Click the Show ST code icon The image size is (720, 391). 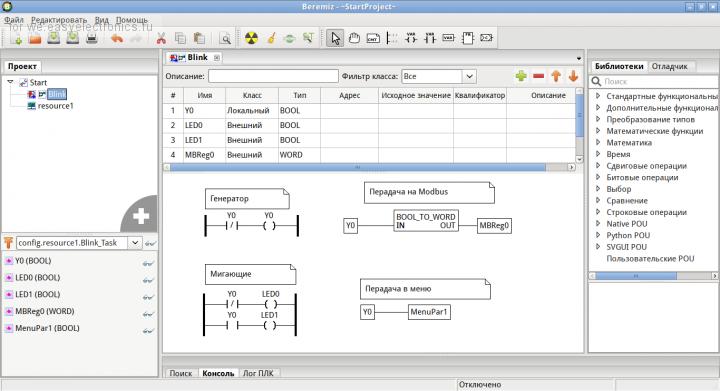tap(309, 39)
